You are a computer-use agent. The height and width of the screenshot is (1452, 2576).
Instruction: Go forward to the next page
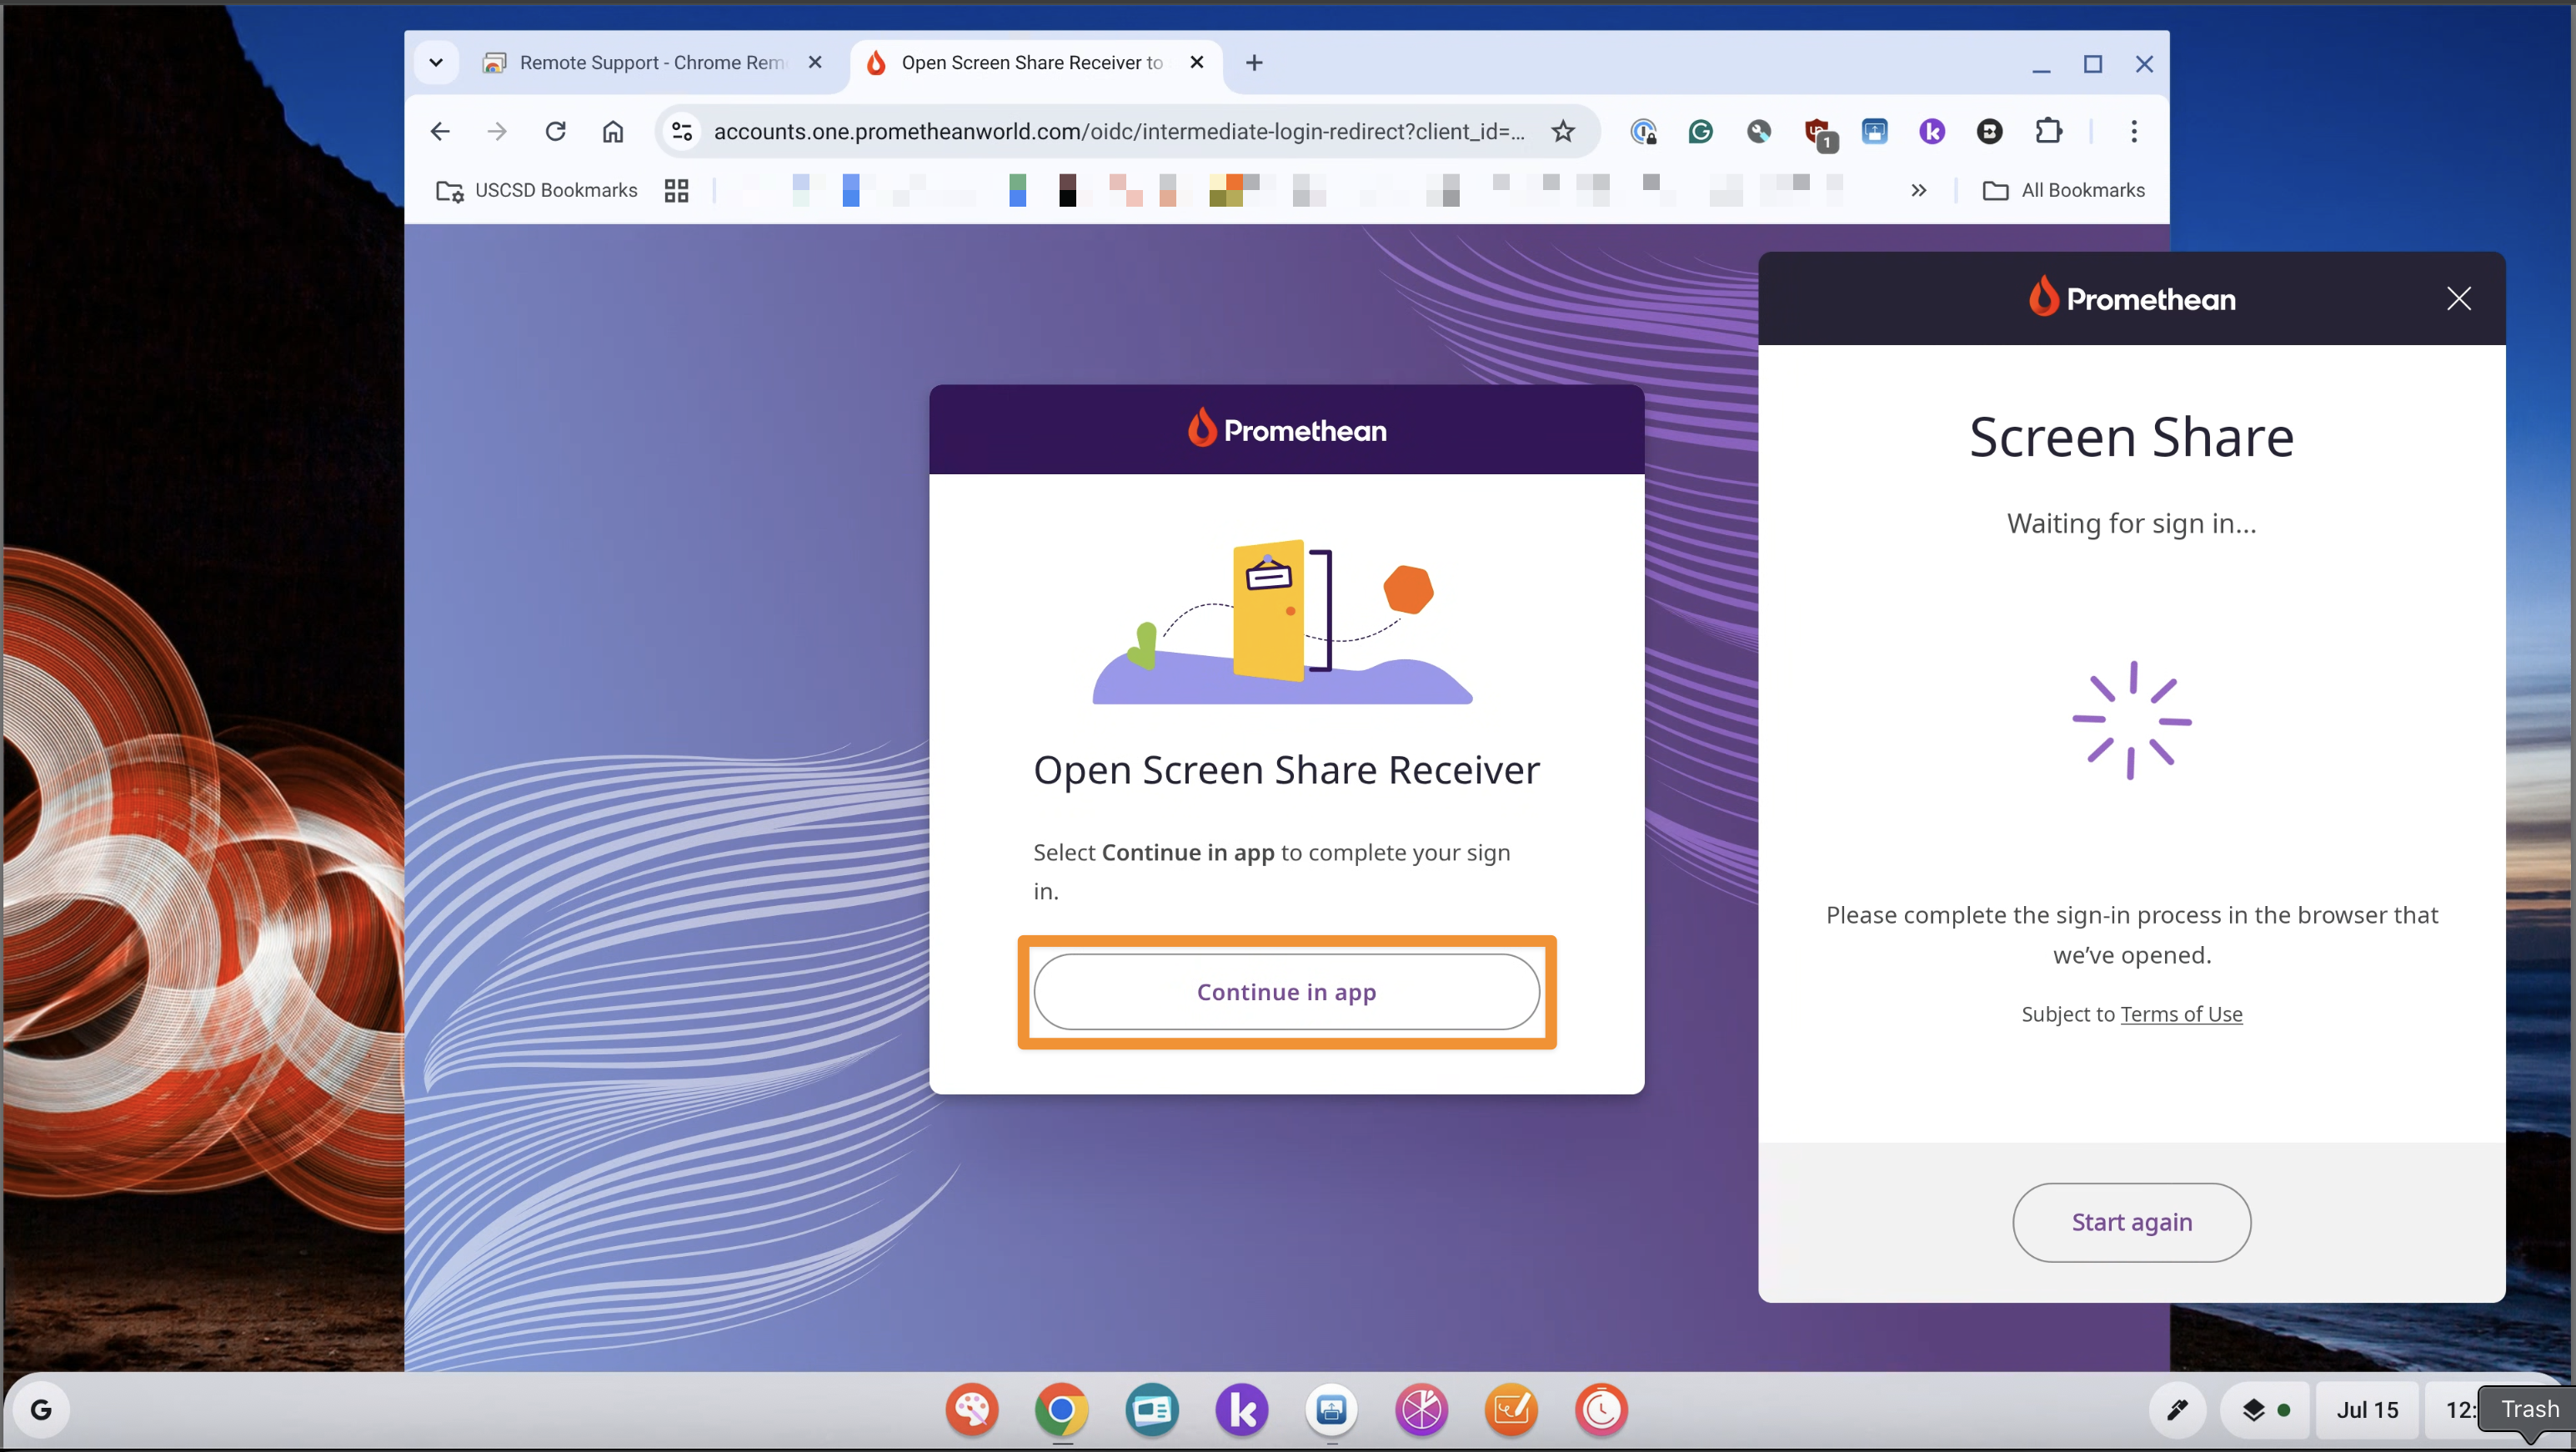[497, 131]
